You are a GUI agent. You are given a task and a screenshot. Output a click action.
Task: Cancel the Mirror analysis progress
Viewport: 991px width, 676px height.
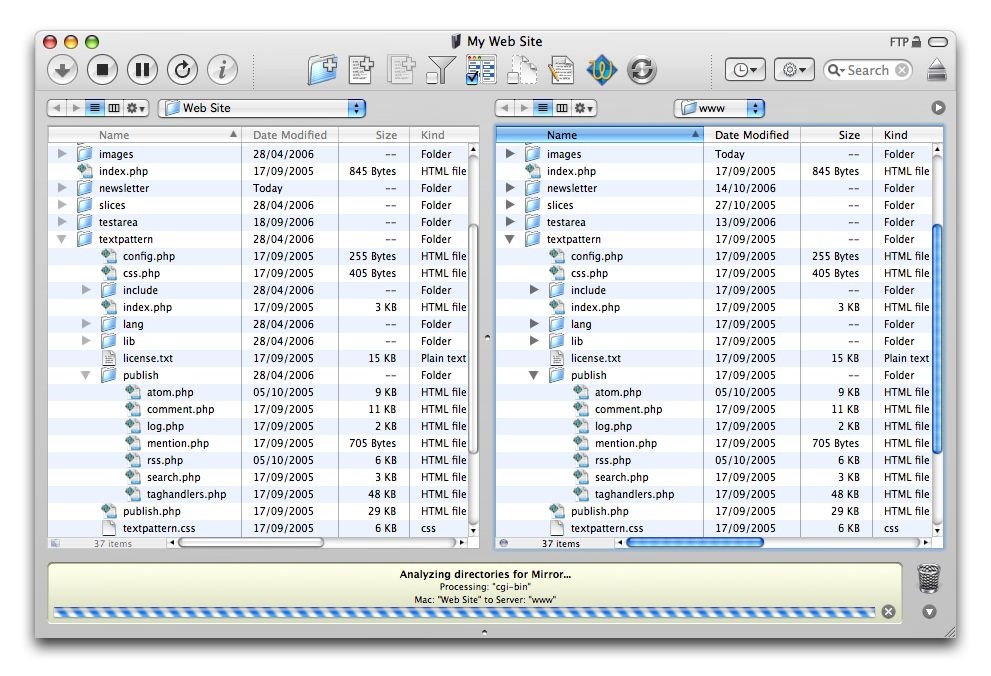(888, 612)
